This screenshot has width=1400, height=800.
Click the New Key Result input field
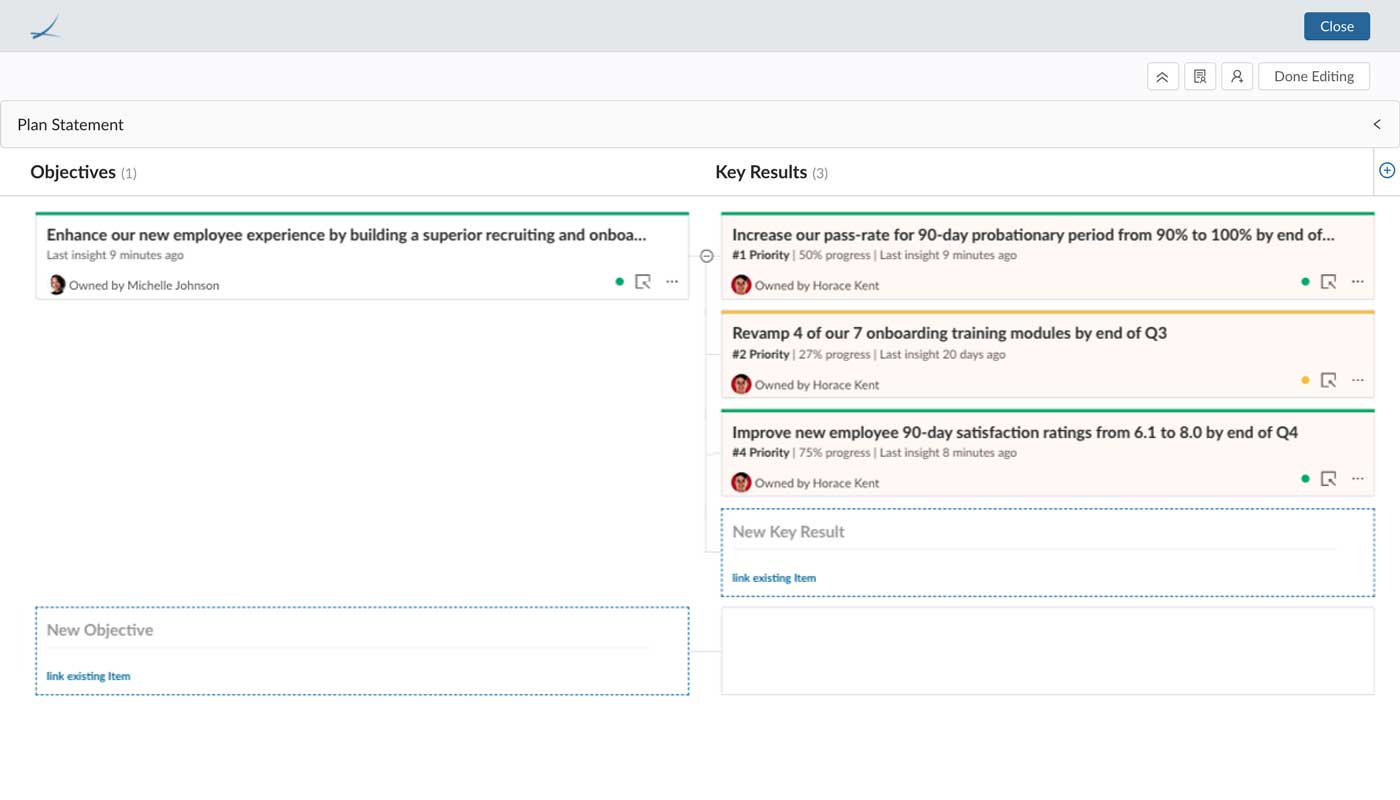point(1033,532)
